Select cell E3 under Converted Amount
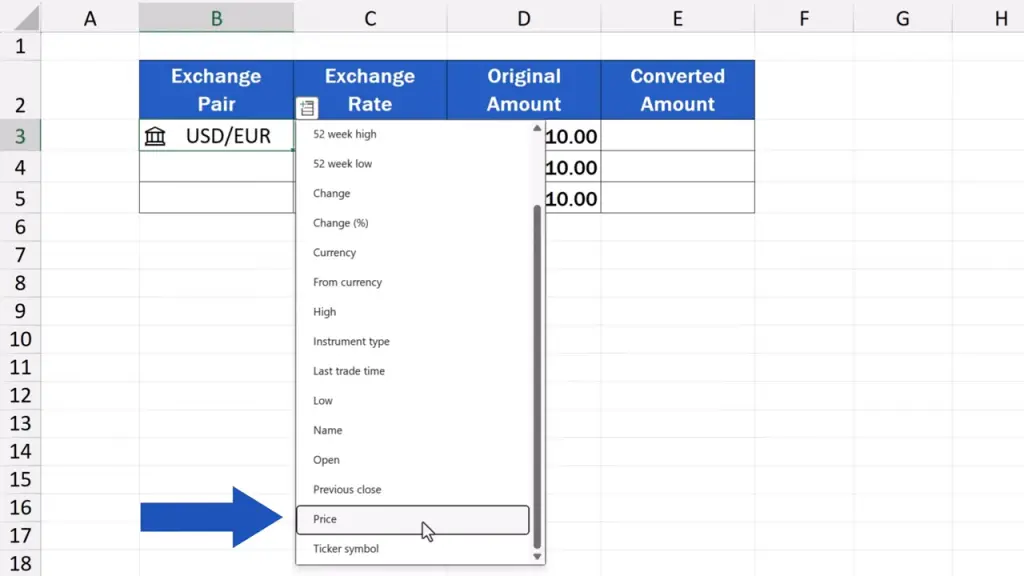Image resolution: width=1024 pixels, height=576 pixels. point(677,136)
